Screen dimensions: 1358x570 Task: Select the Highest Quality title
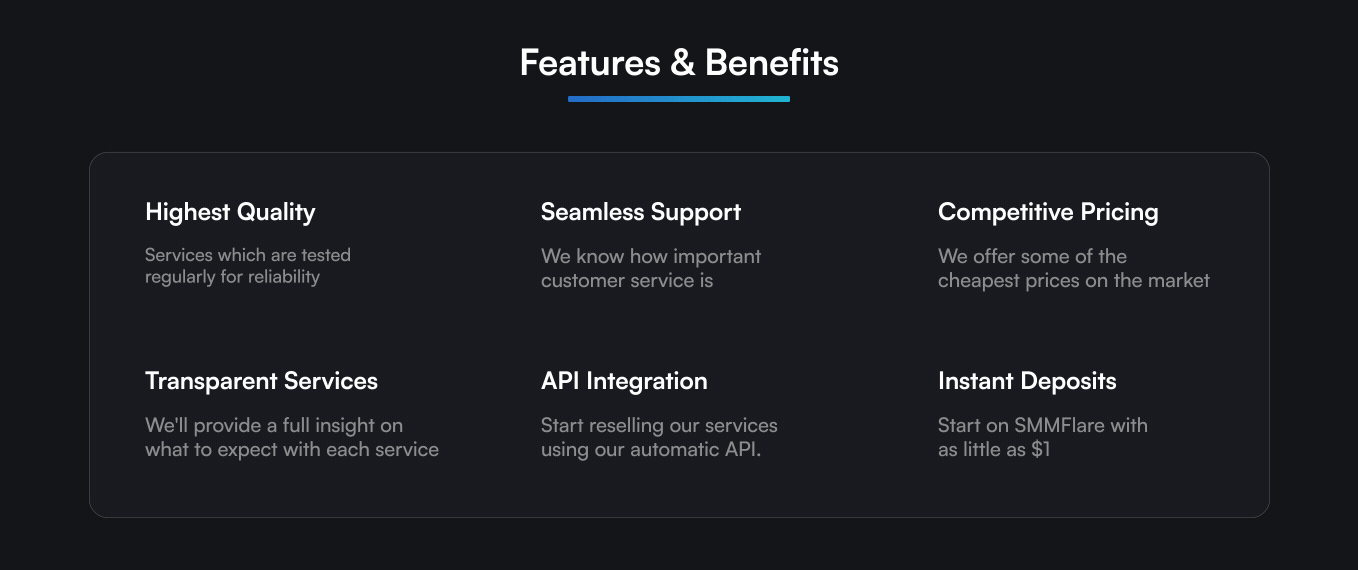tap(230, 212)
